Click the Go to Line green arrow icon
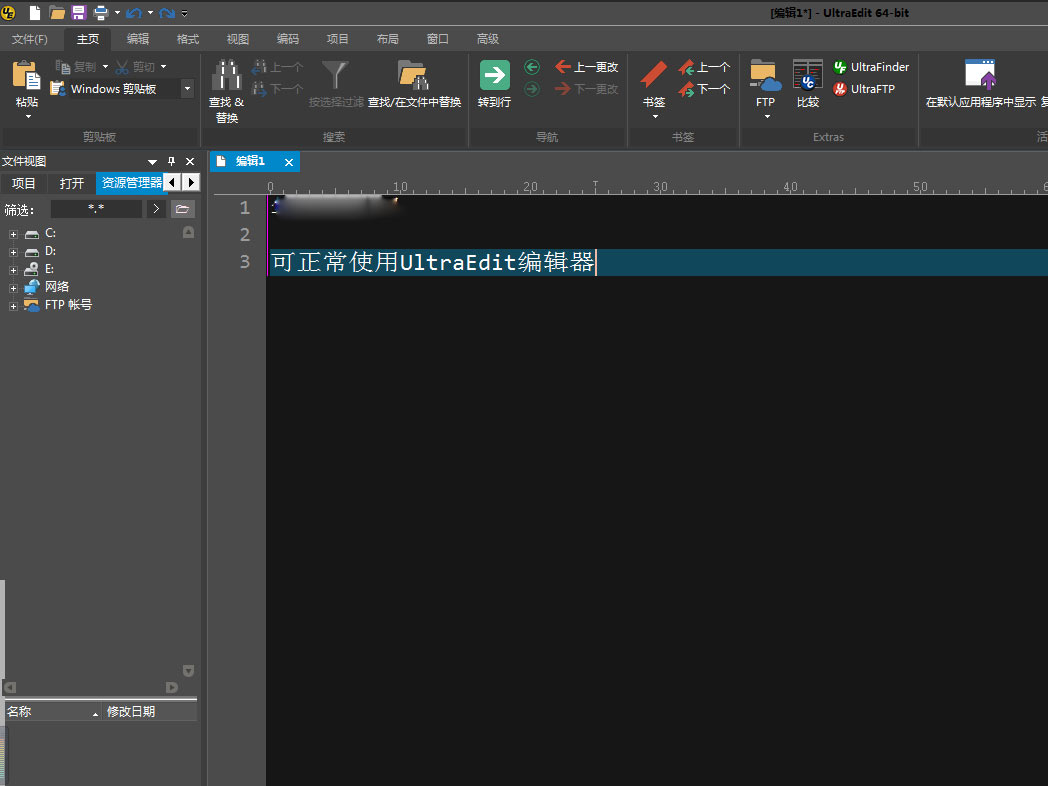 point(494,76)
